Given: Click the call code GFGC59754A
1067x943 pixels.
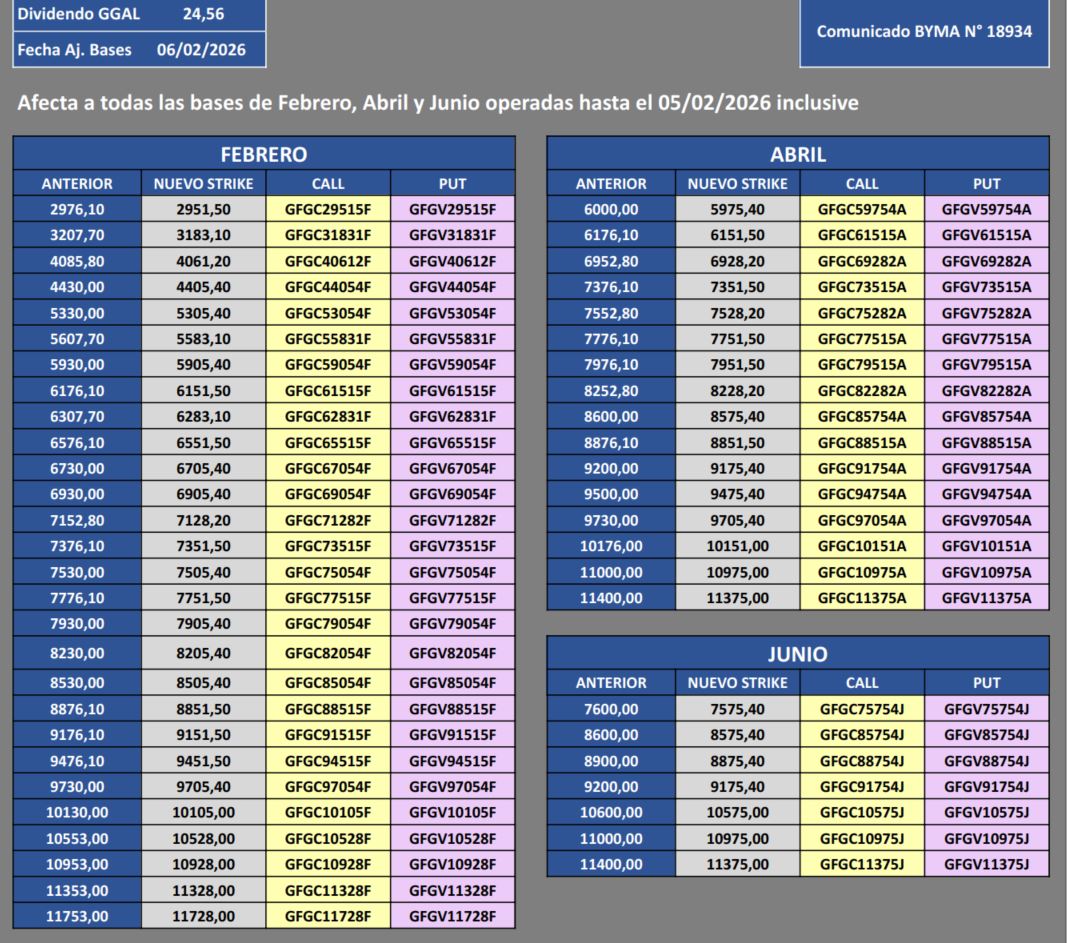Looking at the screenshot, I should pos(861,209).
